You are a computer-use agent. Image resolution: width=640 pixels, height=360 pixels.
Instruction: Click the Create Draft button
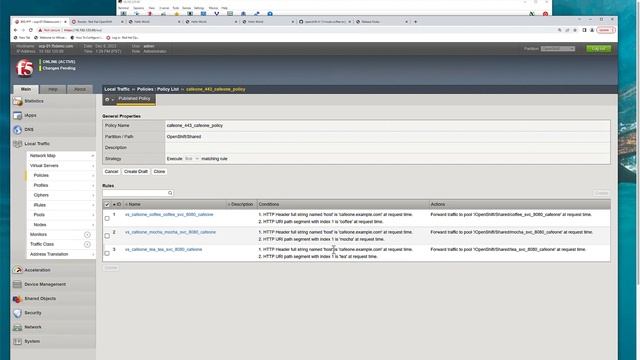point(136,172)
